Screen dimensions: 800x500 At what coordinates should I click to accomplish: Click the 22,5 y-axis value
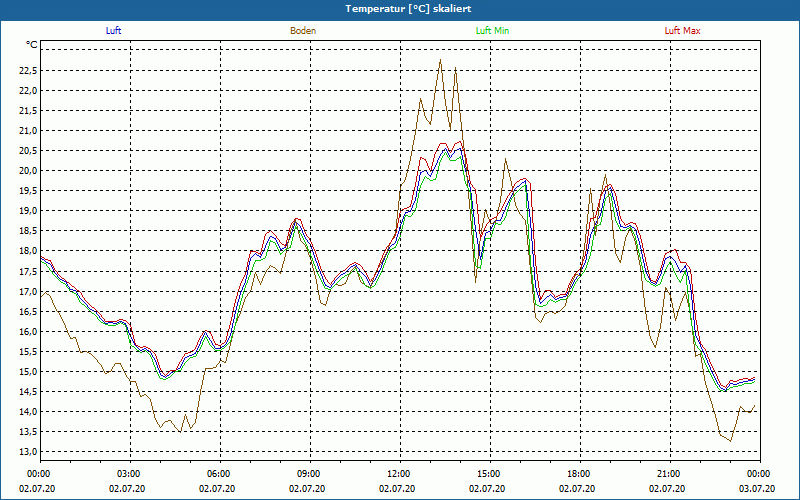(28, 70)
